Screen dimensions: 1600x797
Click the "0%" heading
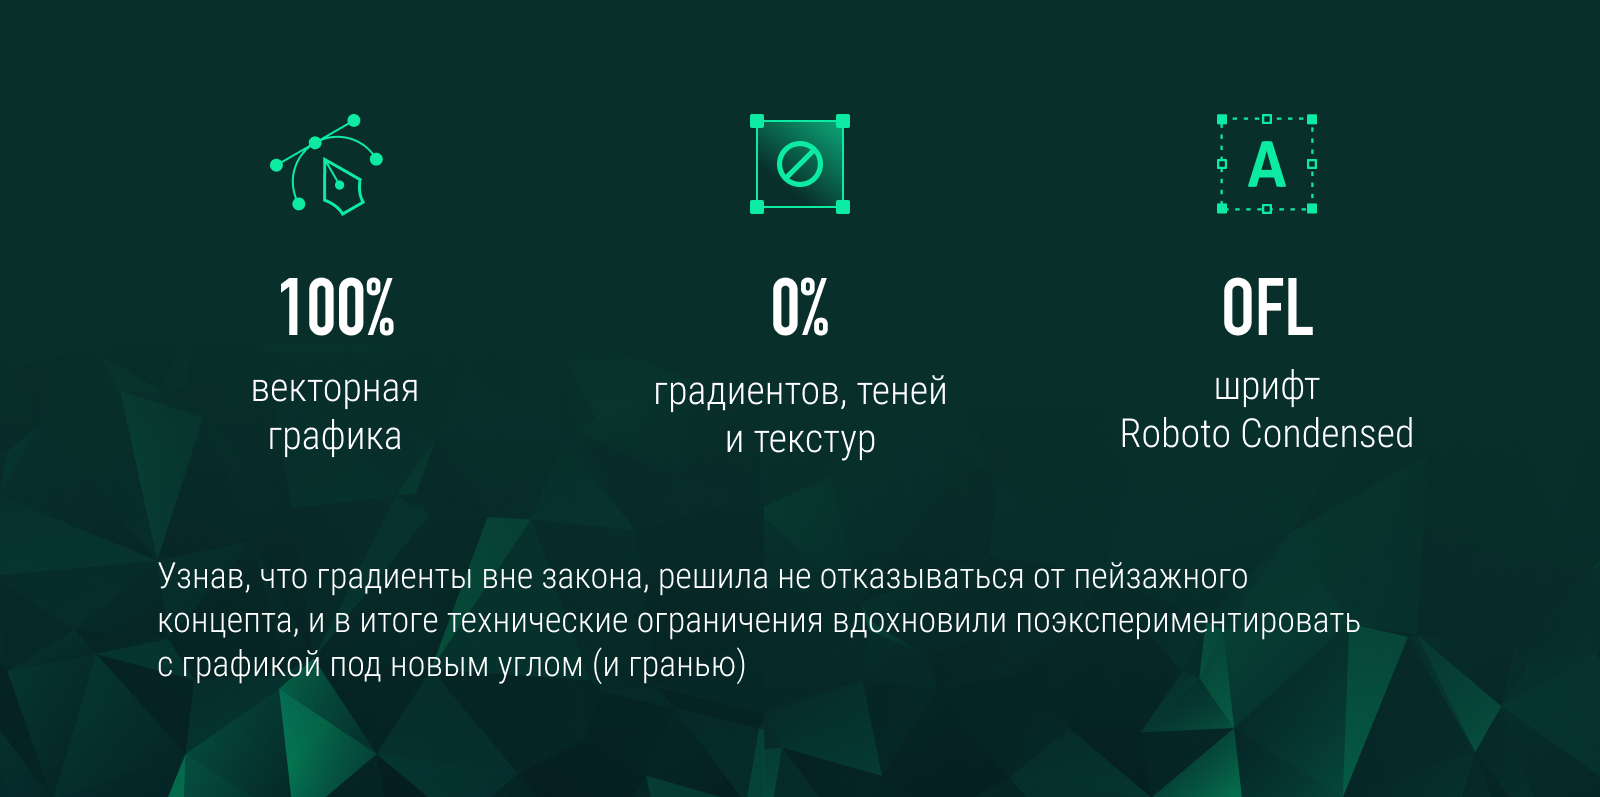pos(800,308)
